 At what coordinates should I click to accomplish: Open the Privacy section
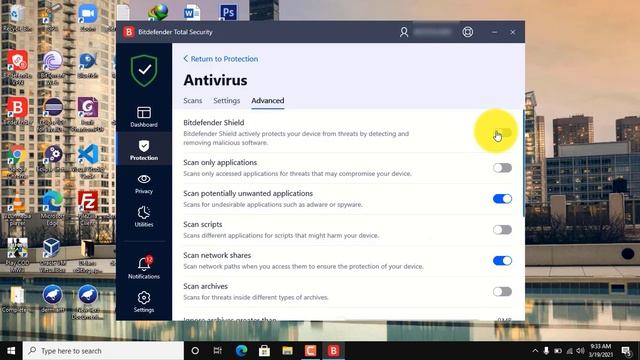[144, 183]
